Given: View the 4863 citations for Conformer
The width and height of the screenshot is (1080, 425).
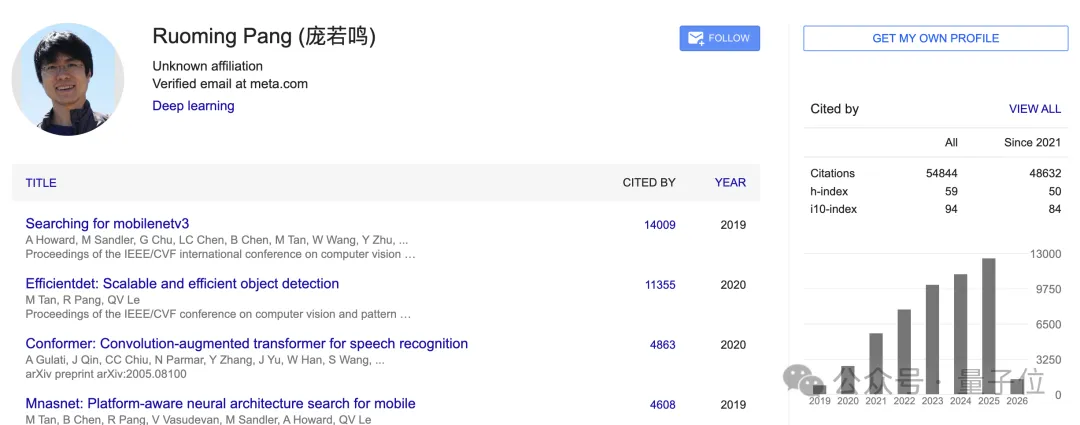Looking at the screenshot, I should click(662, 345).
